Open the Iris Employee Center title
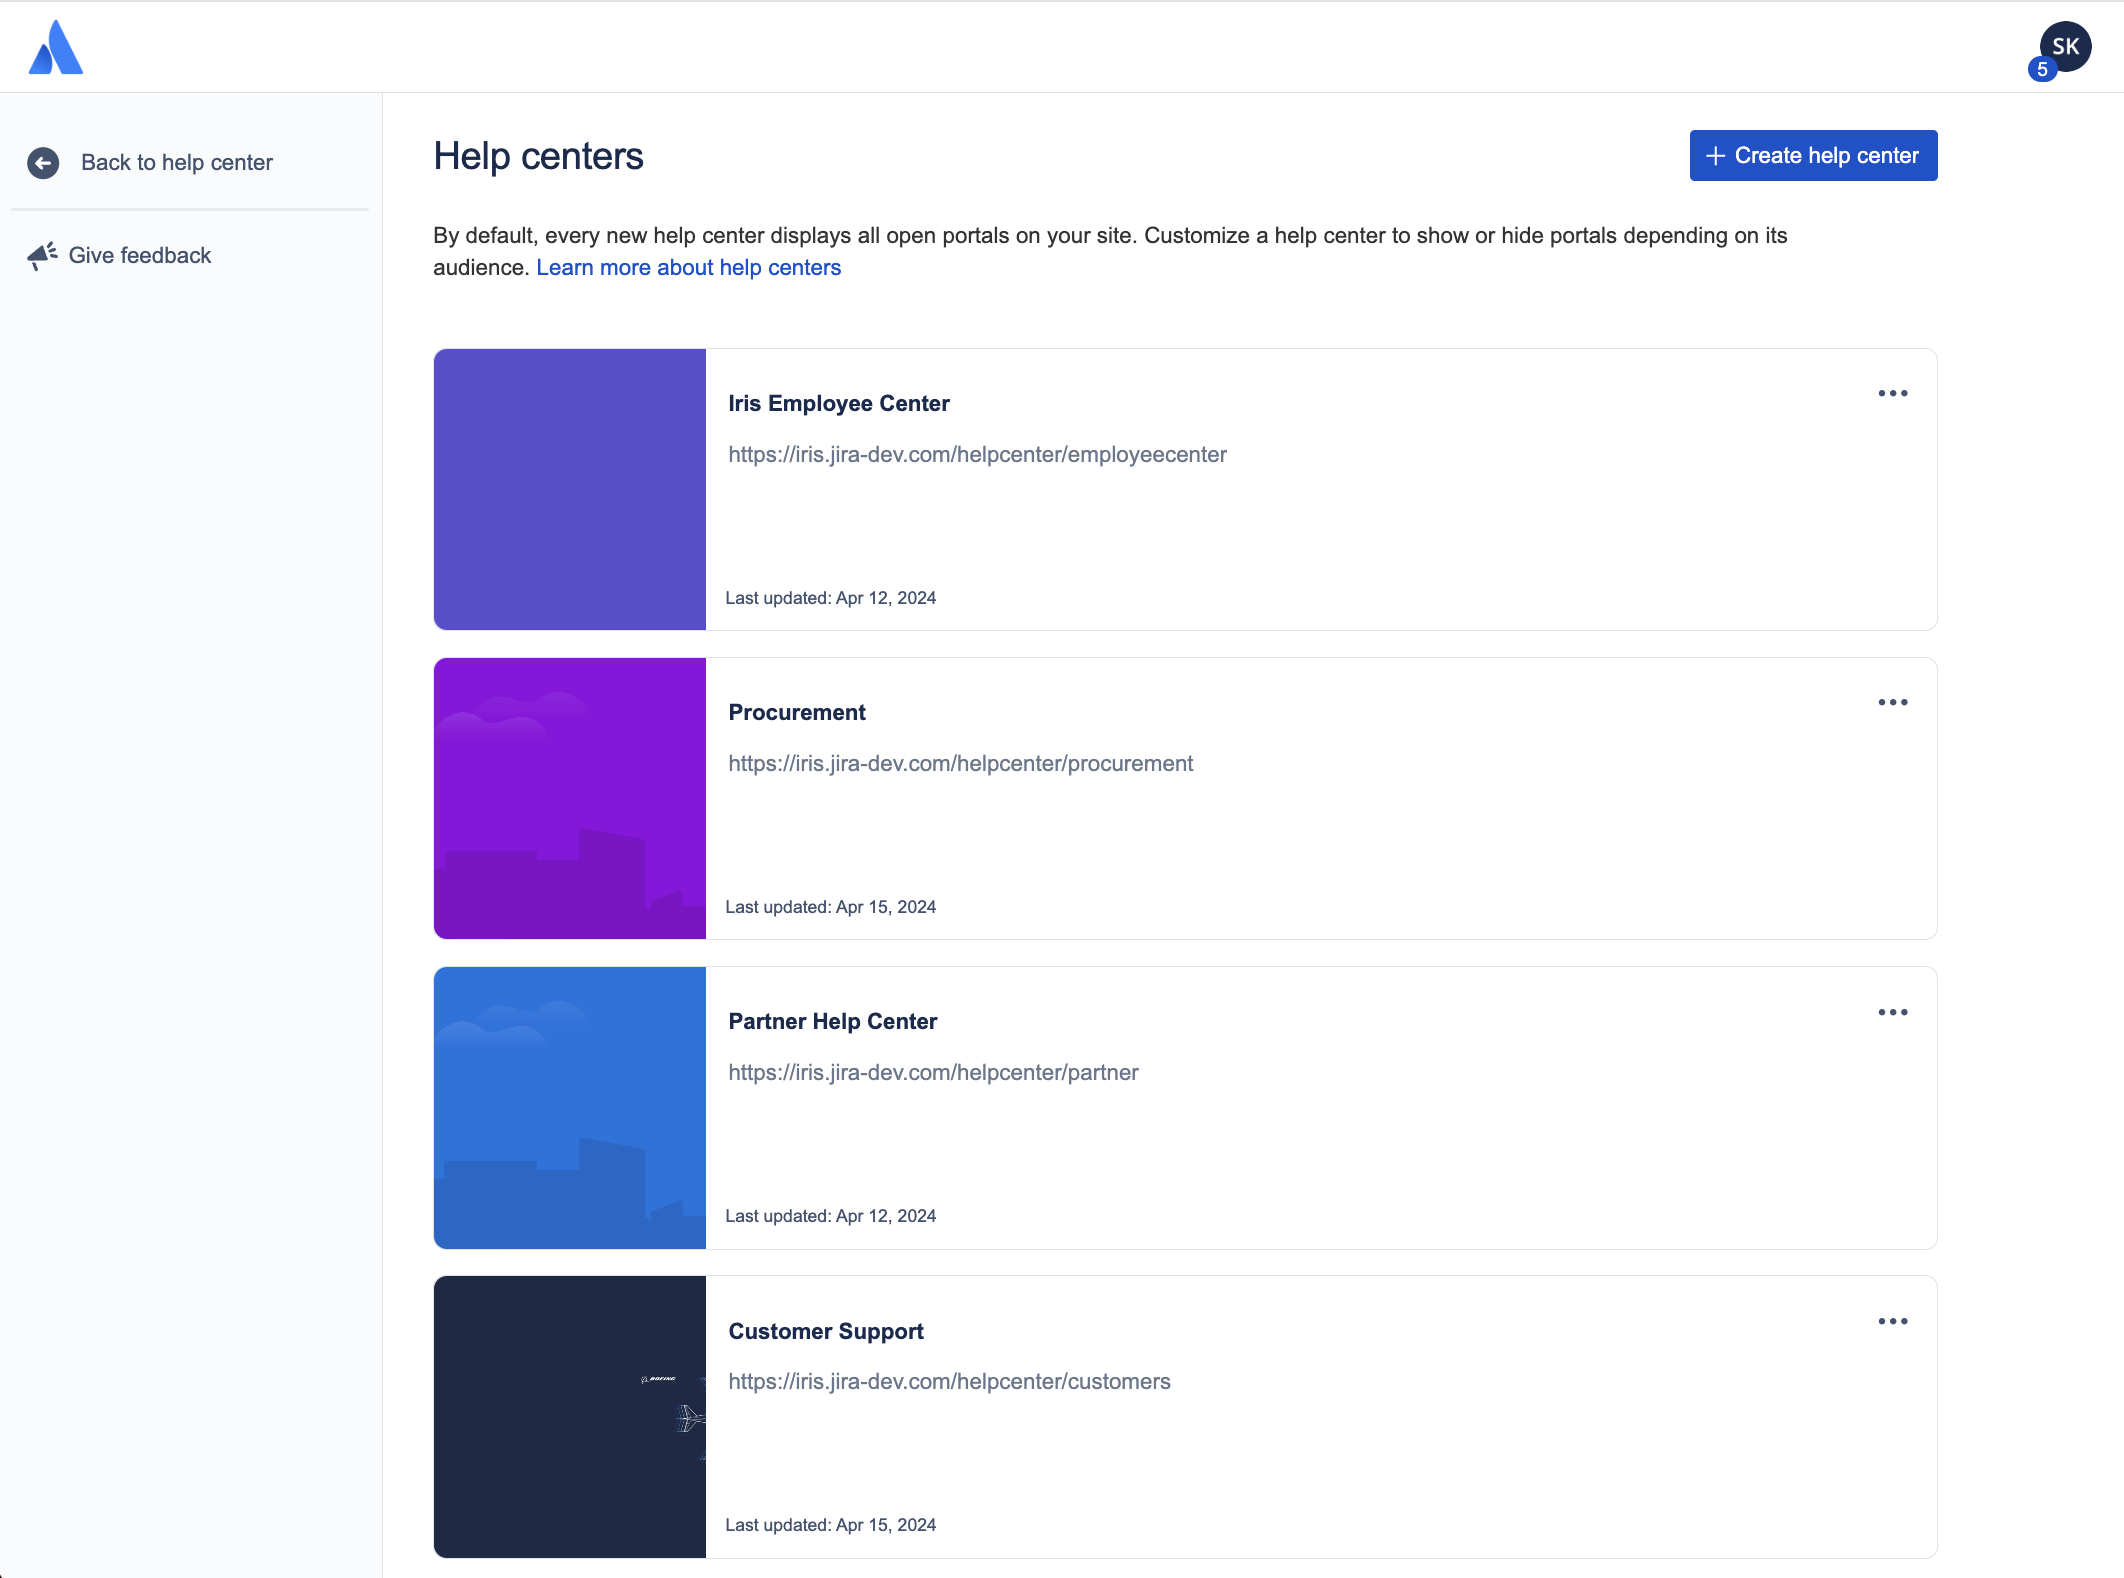 tap(839, 404)
